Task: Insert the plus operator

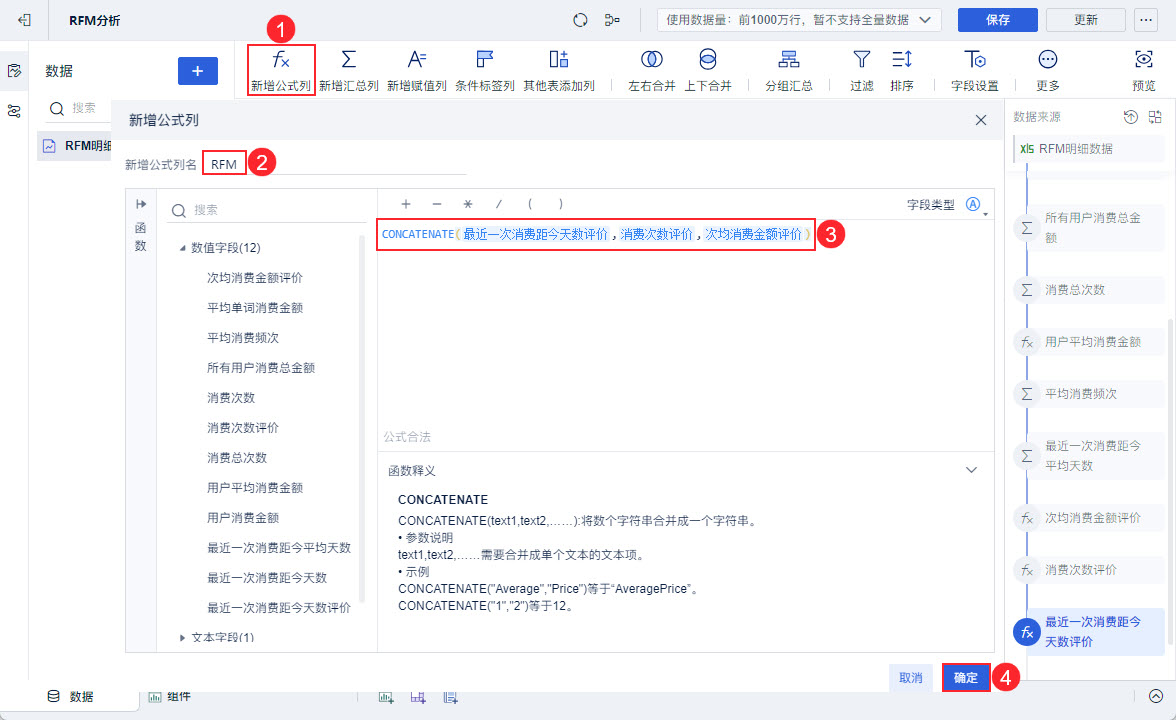Action: (x=406, y=204)
